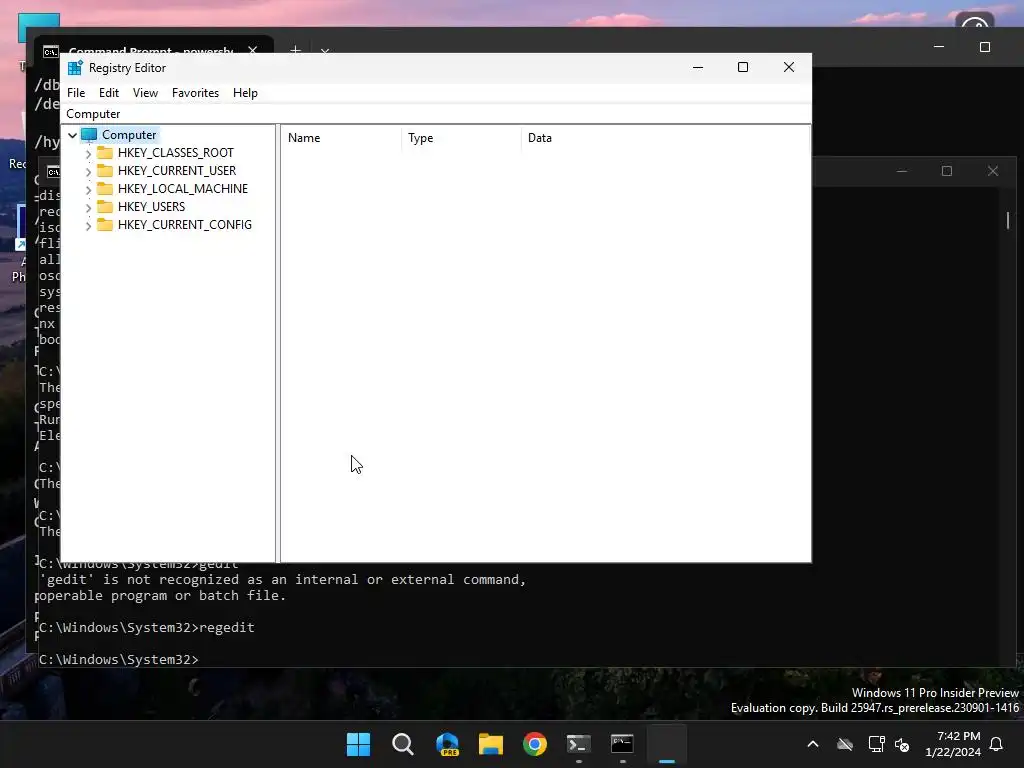Close the Registry Editor window

pos(789,67)
